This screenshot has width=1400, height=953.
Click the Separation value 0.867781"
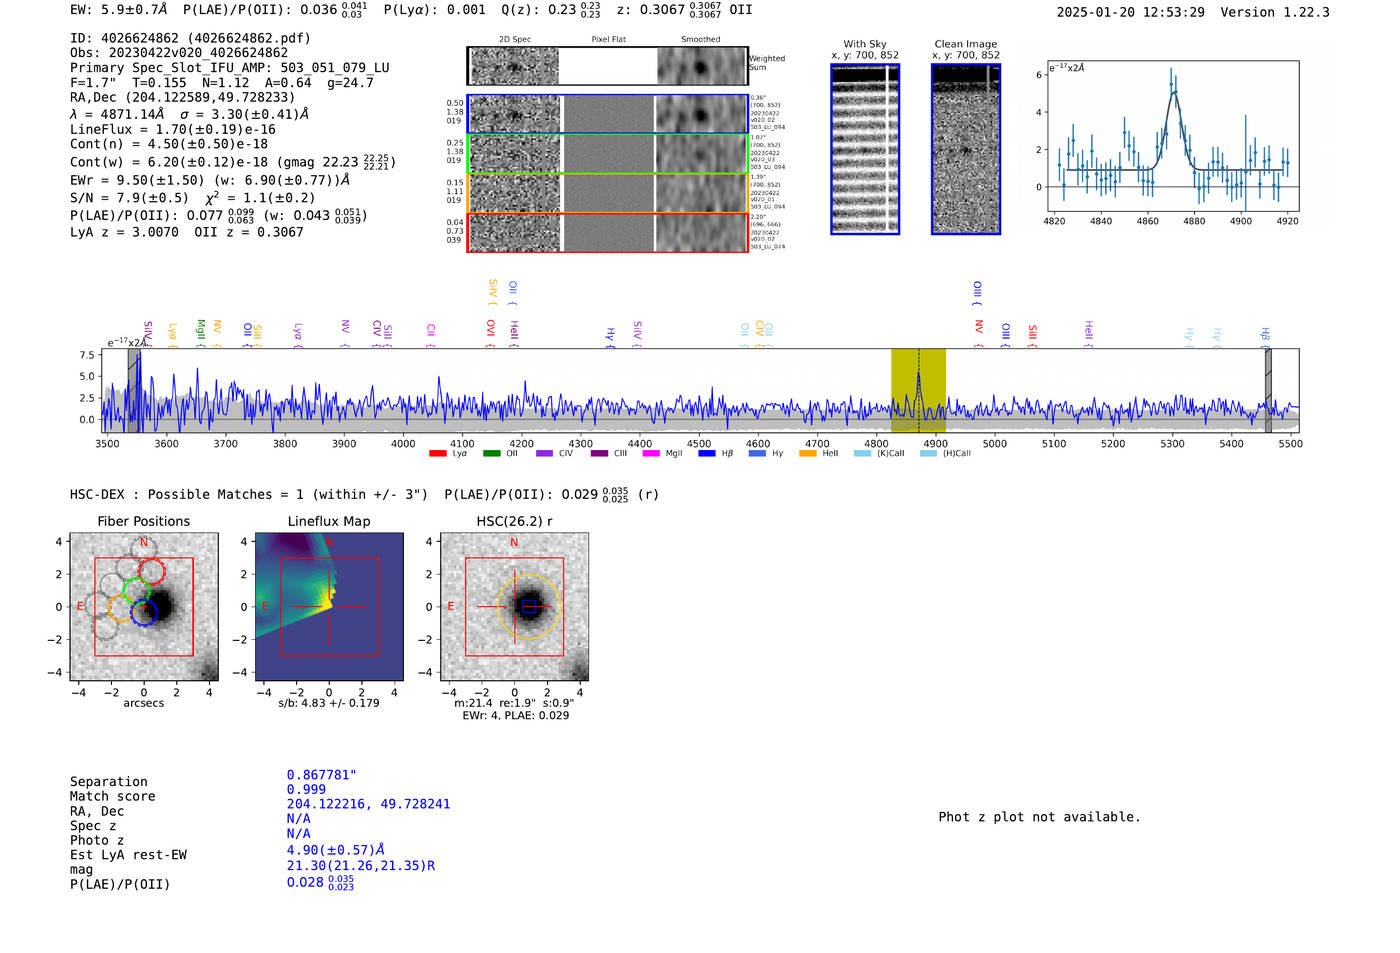[x=322, y=775]
